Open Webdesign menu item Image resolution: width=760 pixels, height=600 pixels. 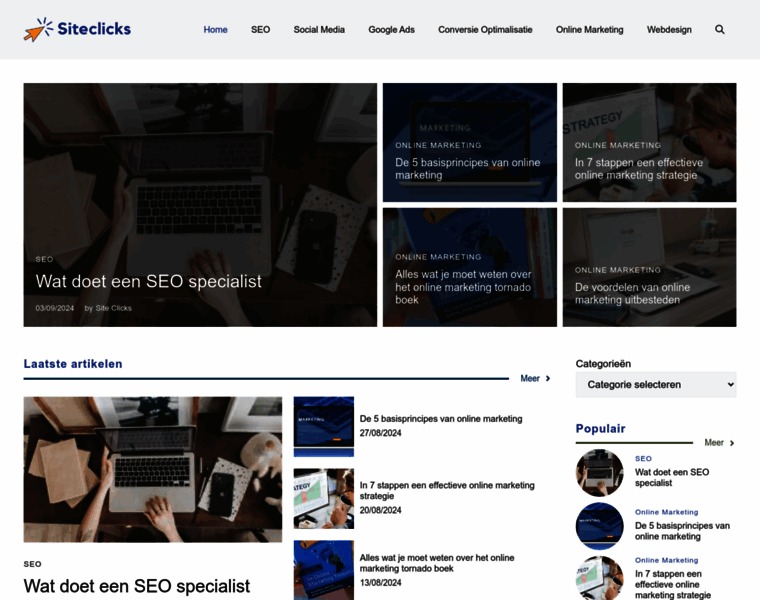click(x=669, y=30)
